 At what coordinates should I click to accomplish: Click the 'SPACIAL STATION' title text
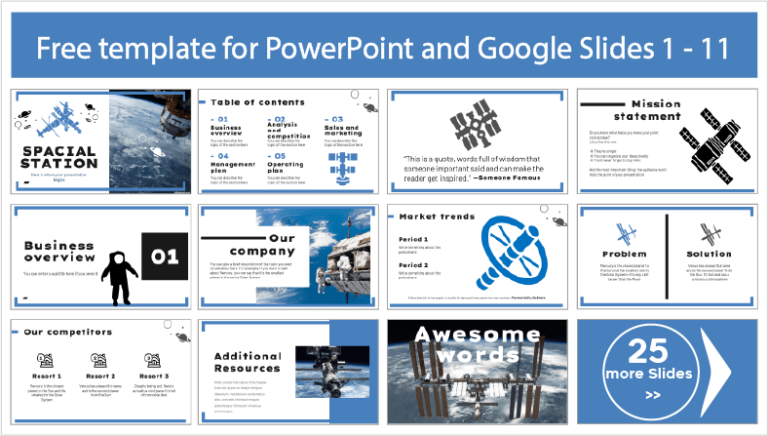tap(59, 157)
